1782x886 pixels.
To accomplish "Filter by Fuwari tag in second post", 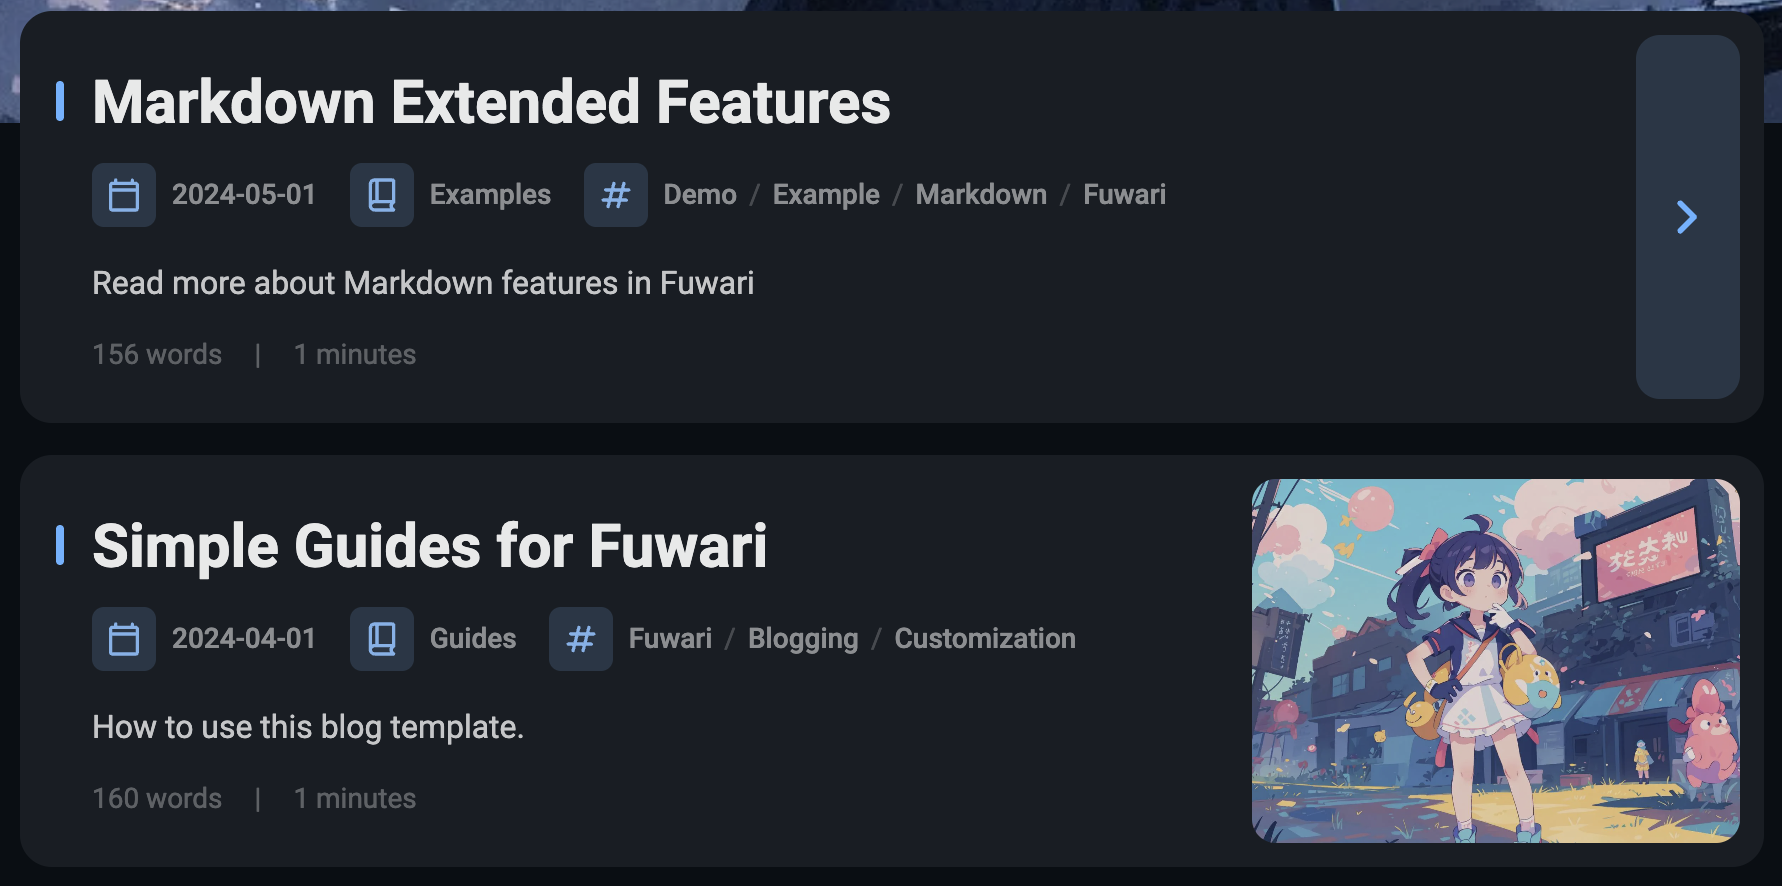I will 670,639.
